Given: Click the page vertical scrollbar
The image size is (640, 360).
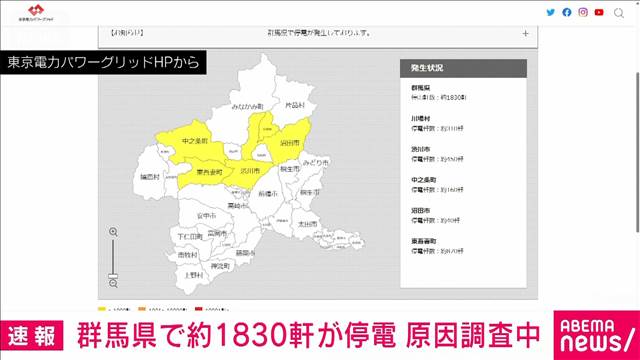Looking at the screenshot, I should [638, 152].
